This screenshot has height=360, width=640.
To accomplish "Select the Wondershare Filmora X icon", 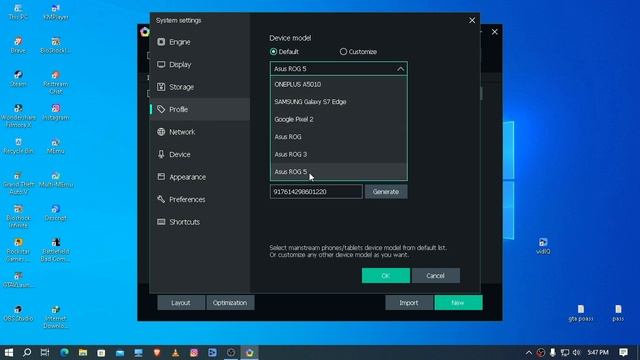I will 18,116.
